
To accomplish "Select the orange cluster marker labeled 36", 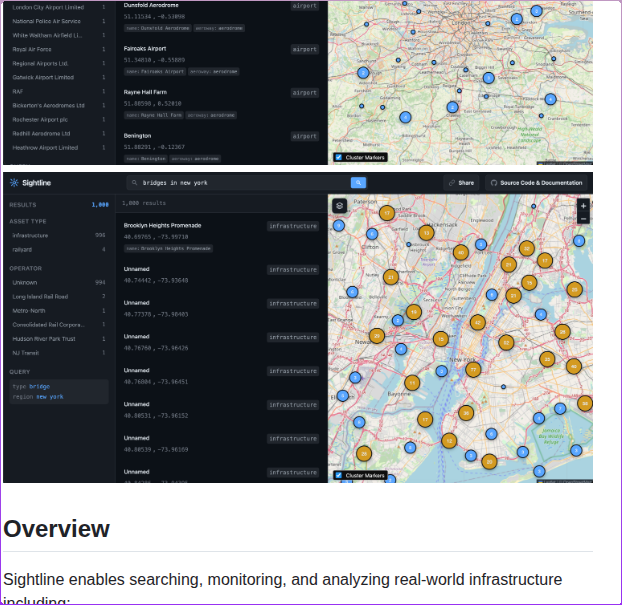I will coord(466,413).
